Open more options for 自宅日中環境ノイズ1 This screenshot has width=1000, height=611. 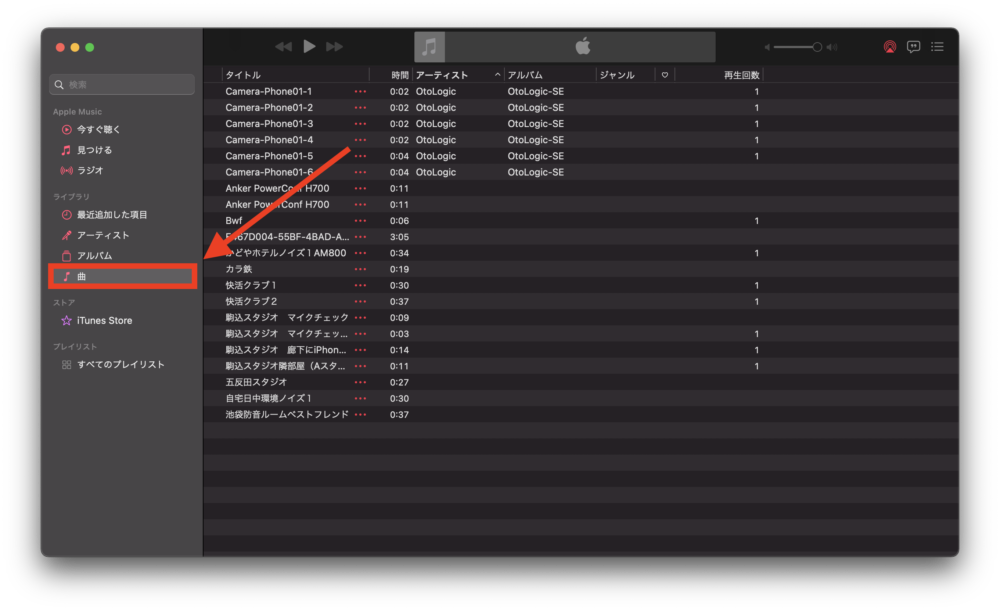[360, 399]
